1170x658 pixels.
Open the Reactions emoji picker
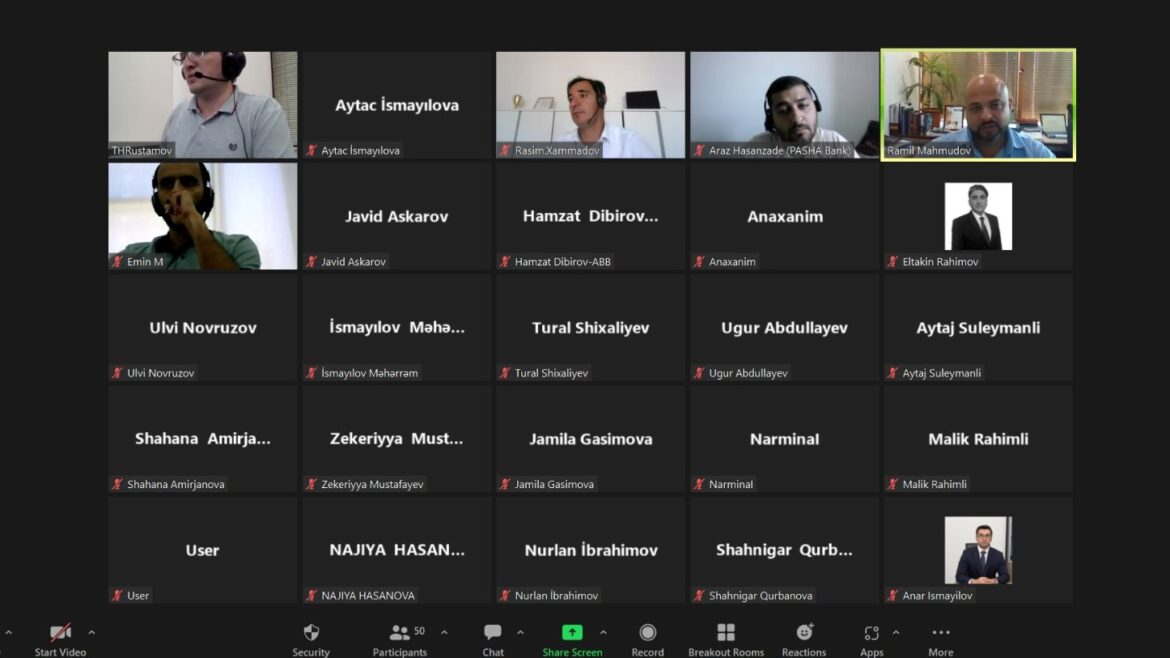[804, 633]
